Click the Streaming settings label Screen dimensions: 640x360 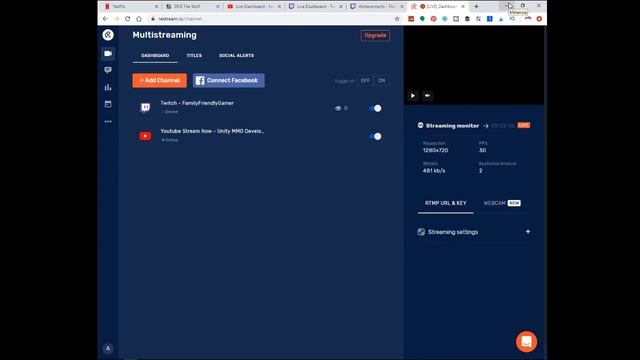click(453, 232)
